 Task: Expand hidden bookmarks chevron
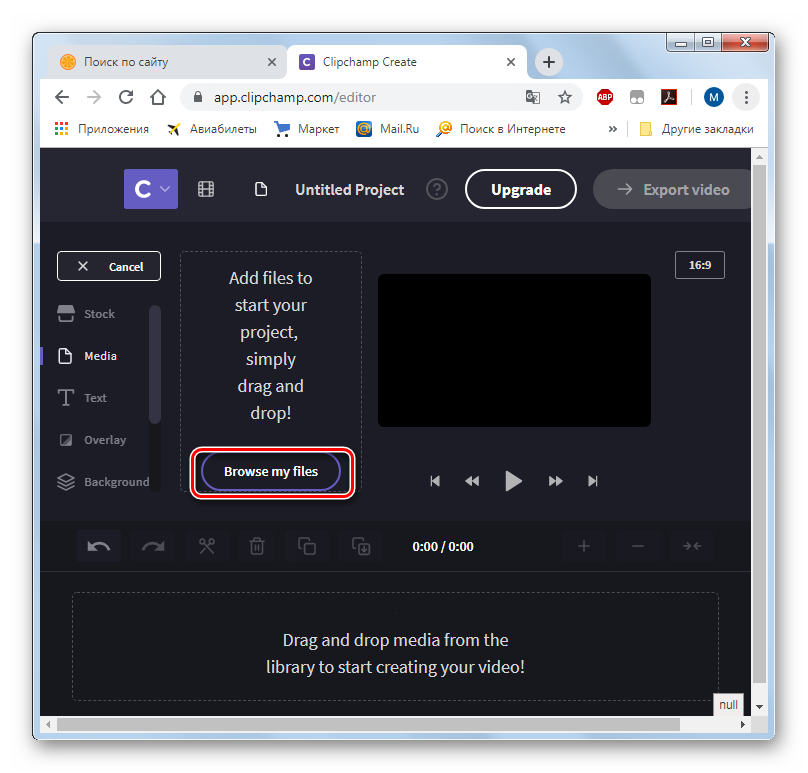coord(612,129)
